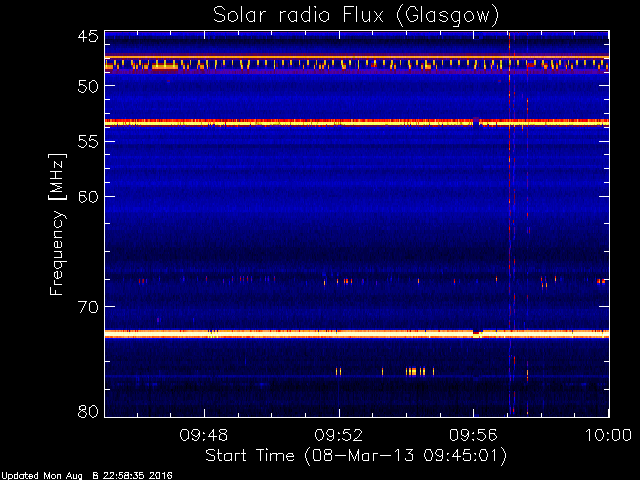Click the 45 frequency tick label
The image size is (640, 480).
pyautogui.click(x=88, y=36)
